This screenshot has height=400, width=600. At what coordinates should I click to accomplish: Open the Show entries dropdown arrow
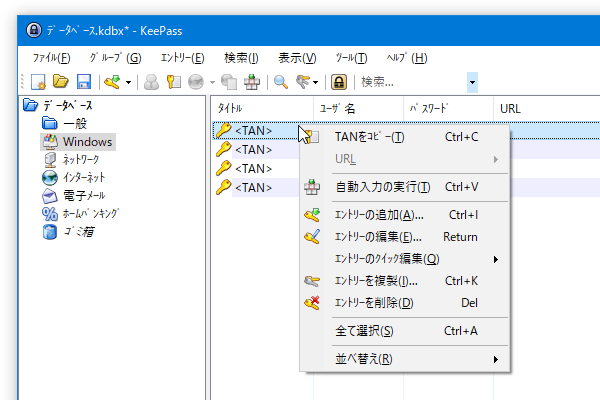tap(315, 82)
